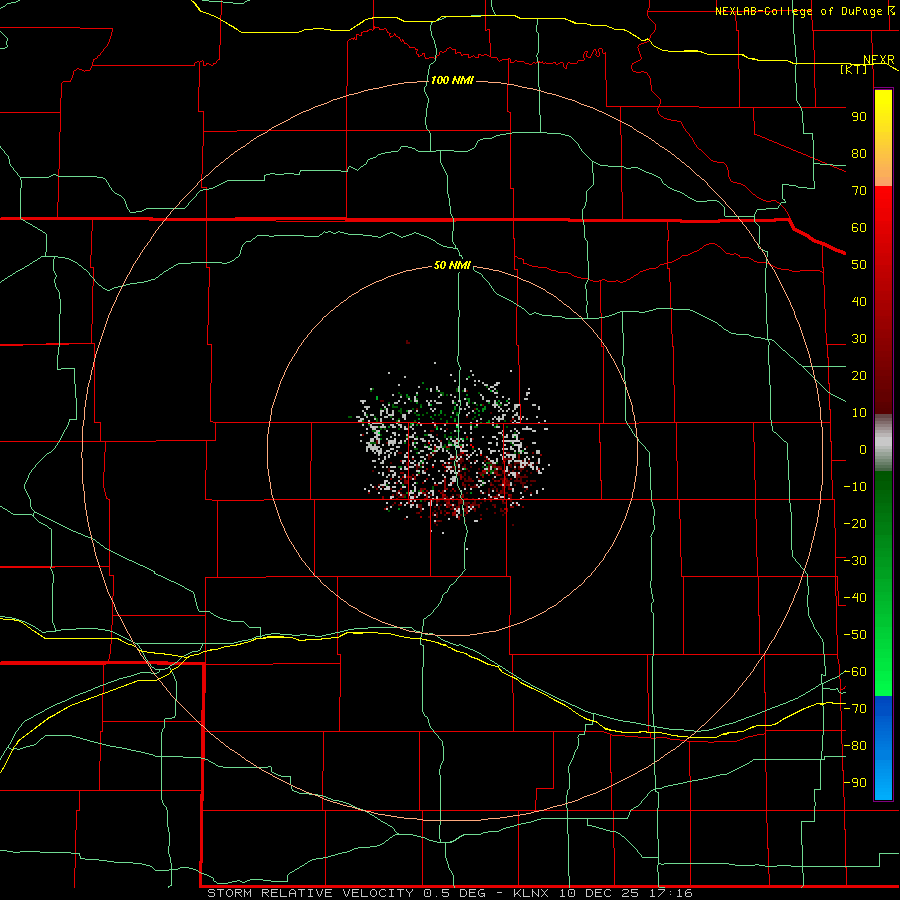Click the "100 NMI" range ring label
The image size is (900, 900).
[x=452, y=80]
